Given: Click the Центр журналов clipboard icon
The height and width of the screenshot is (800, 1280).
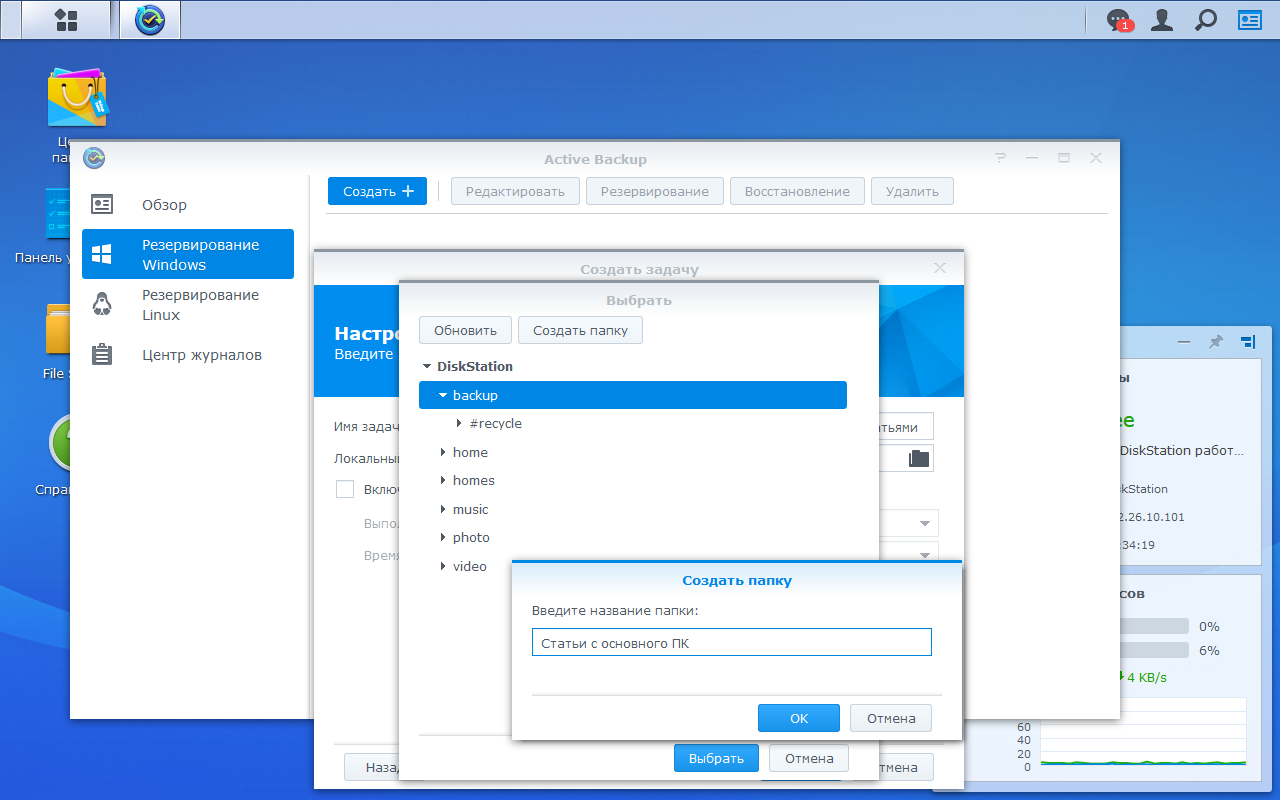Looking at the screenshot, I should (102, 355).
